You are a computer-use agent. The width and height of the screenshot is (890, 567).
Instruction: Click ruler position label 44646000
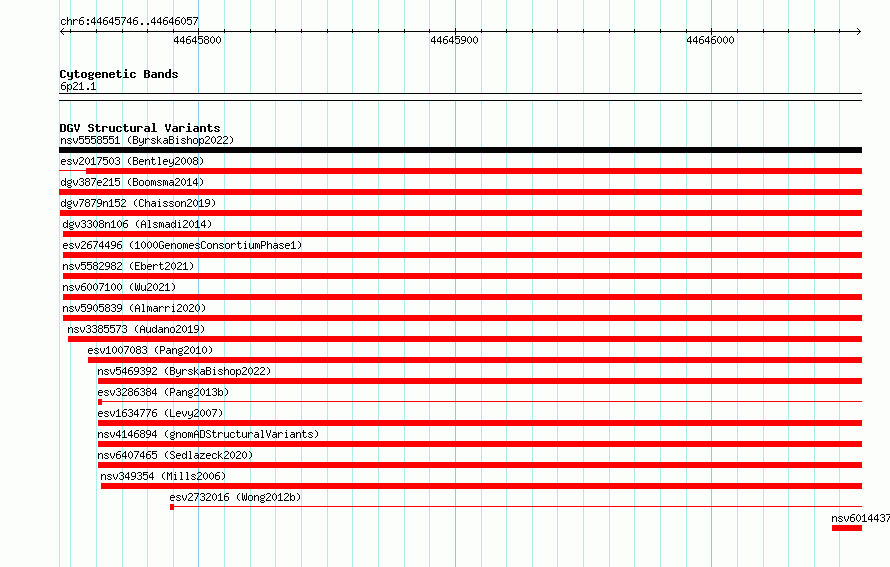711,40
